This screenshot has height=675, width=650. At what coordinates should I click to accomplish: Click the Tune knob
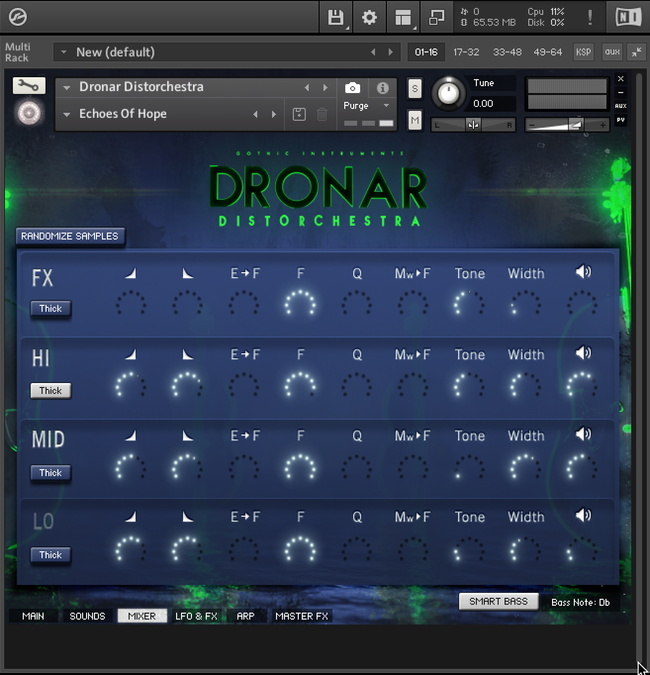click(448, 93)
